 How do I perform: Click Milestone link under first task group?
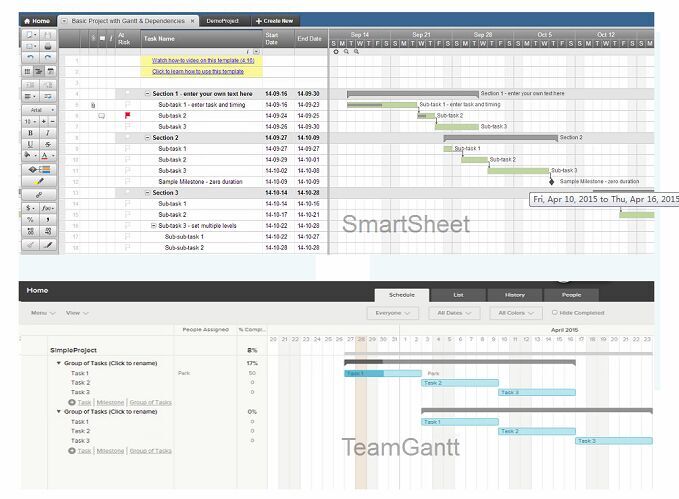110,402
